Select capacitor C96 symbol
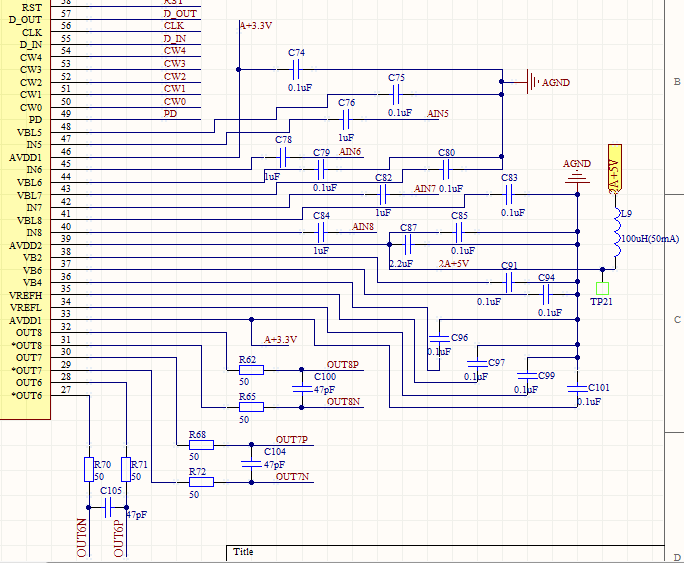This screenshot has width=684, height=563. [439, 338]
